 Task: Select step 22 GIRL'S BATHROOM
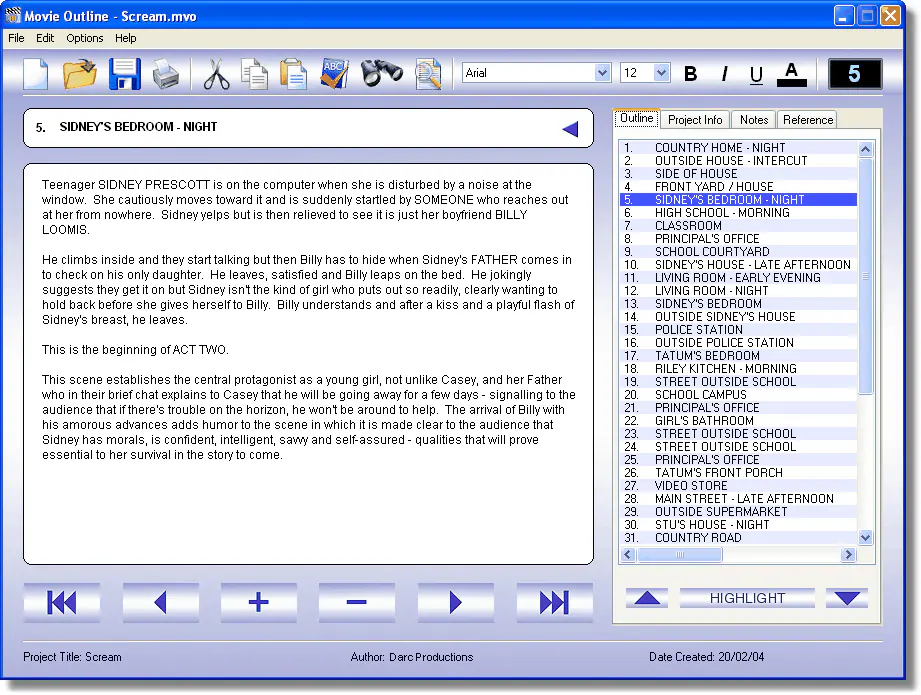[x=738, y=421]
